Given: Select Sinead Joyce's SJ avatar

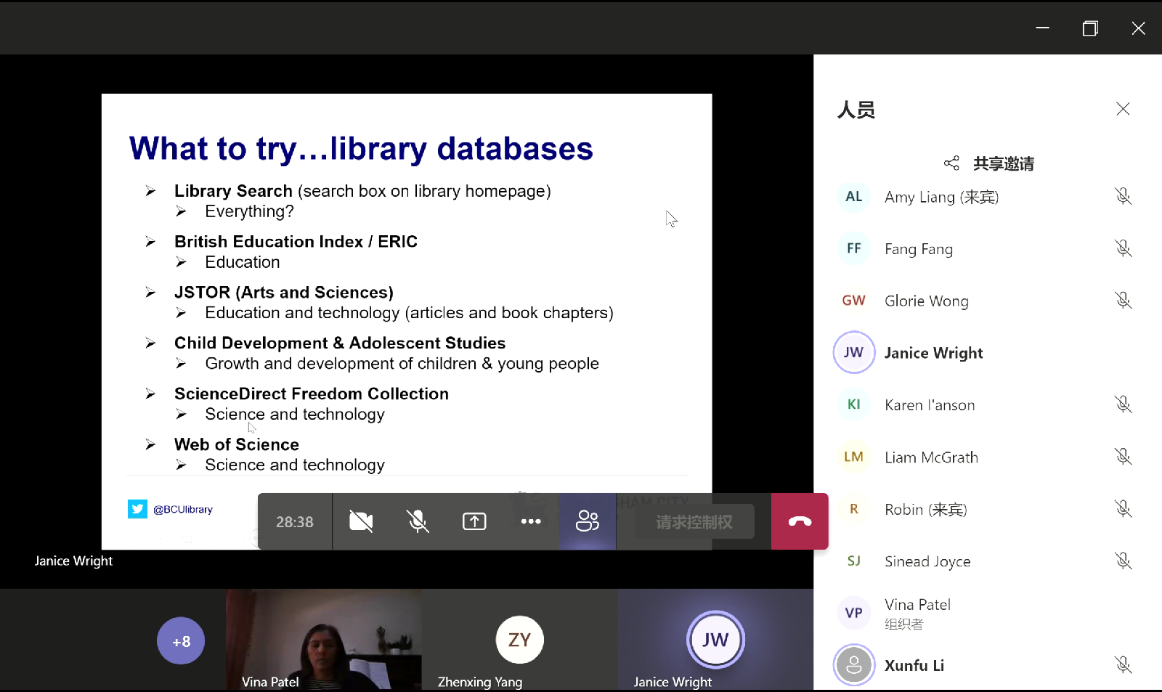Looking at the screenshot, I should pyautogui.click(x=854, y=561).
